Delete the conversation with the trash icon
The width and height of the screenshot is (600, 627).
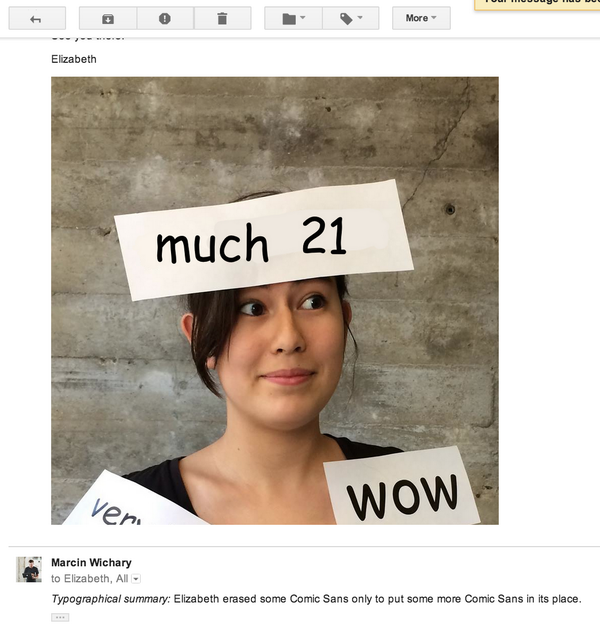222,18
